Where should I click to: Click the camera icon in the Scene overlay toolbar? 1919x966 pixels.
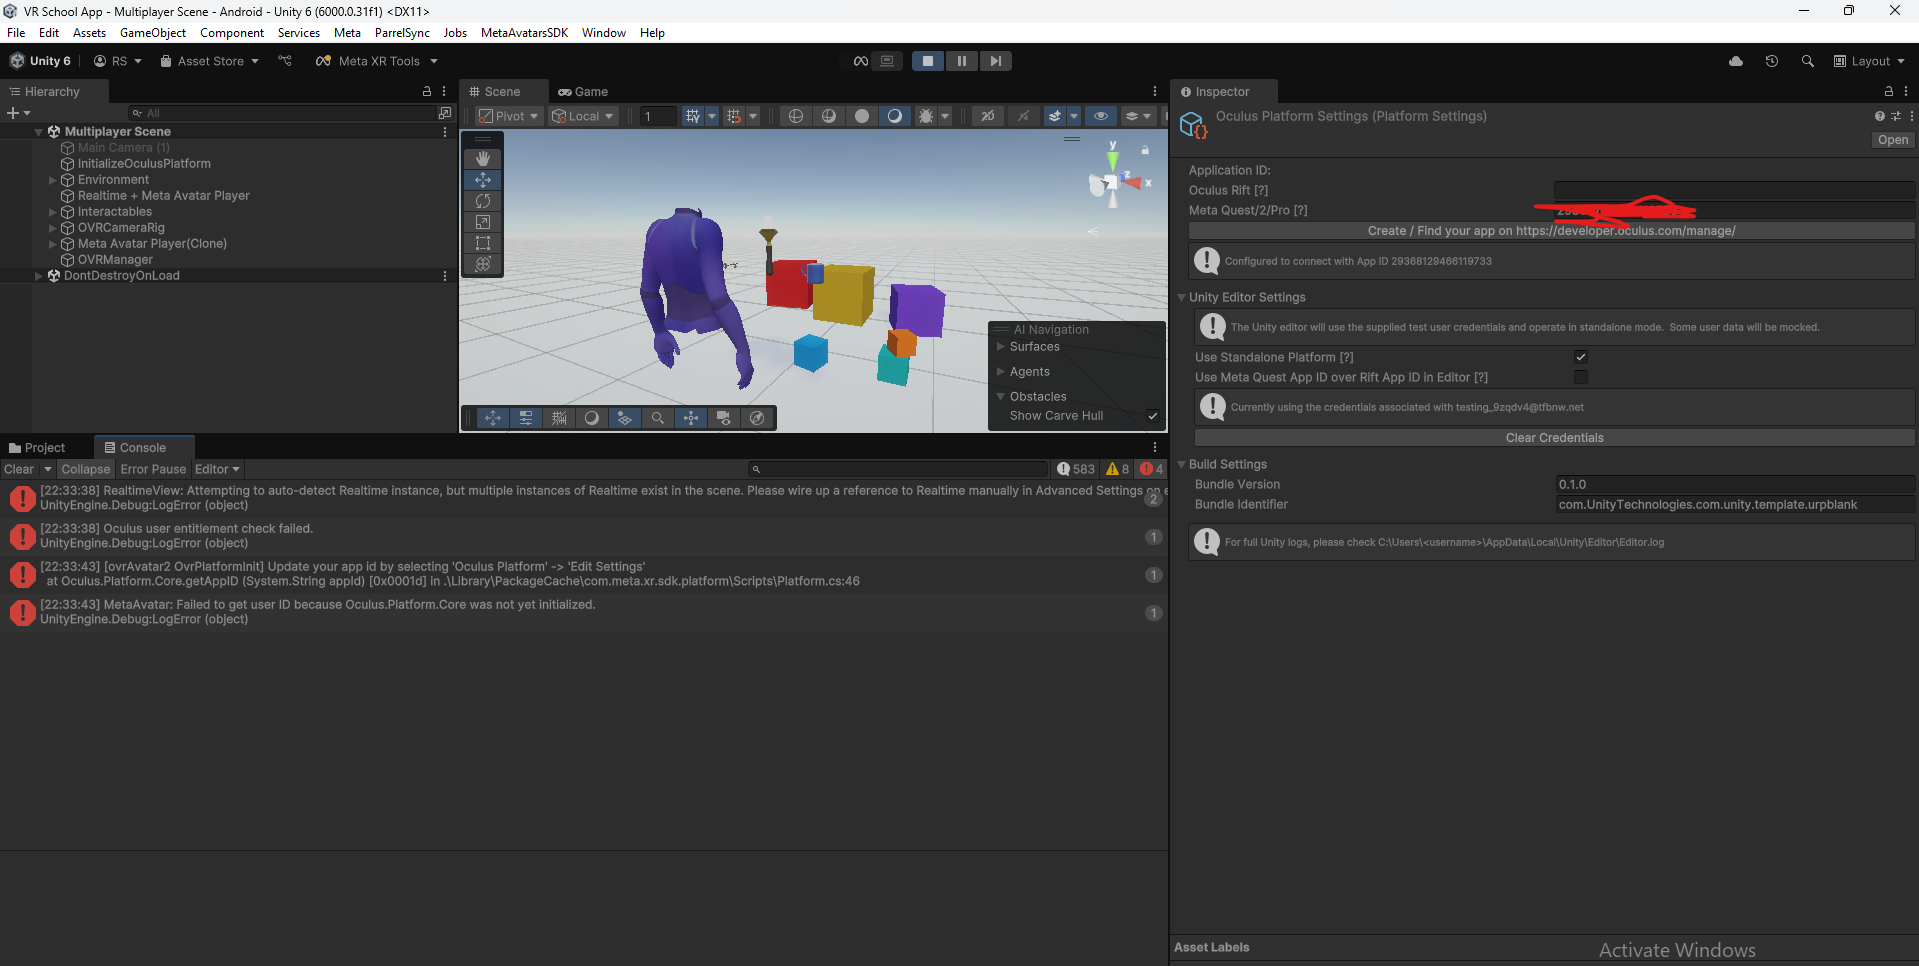coord(724,418)
